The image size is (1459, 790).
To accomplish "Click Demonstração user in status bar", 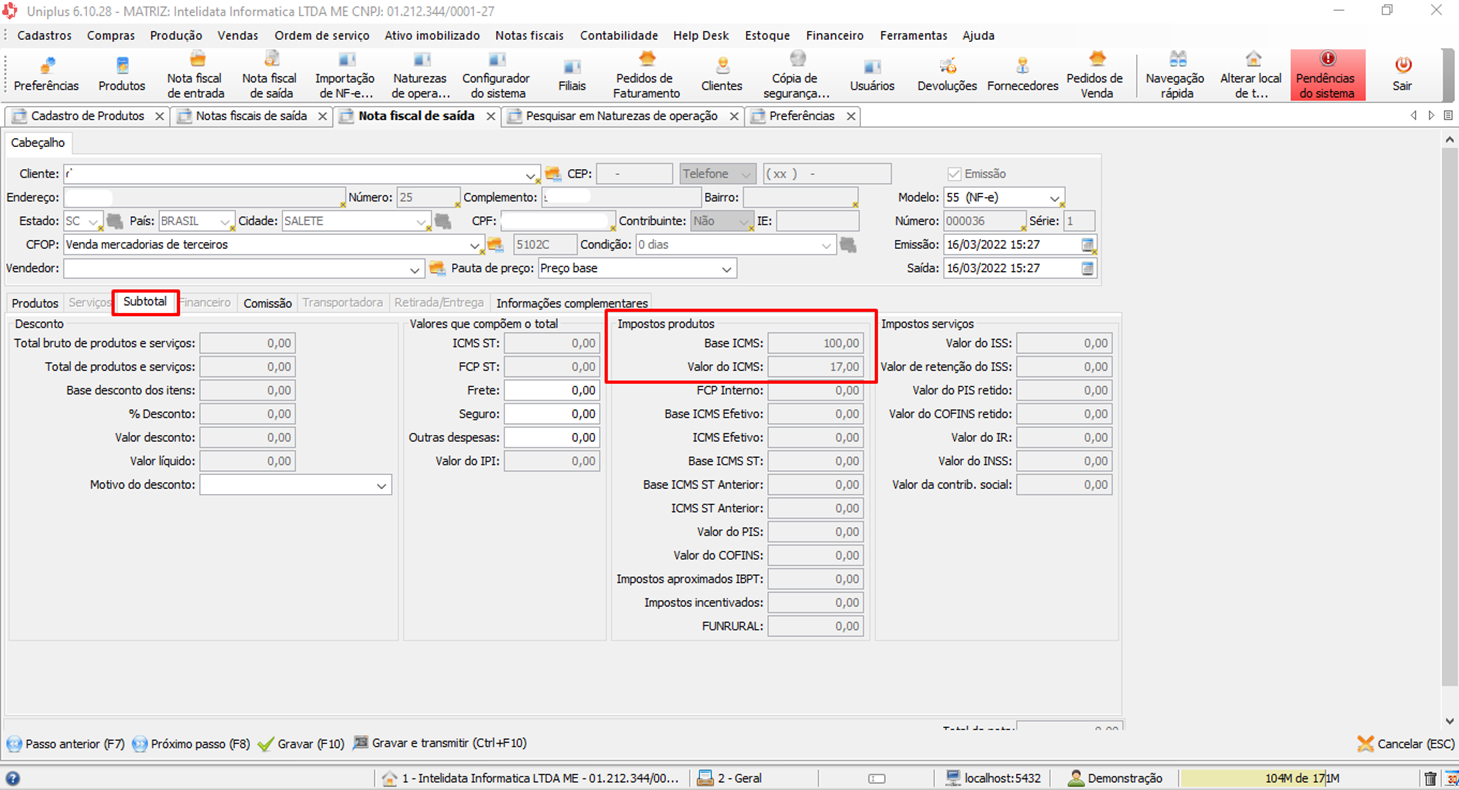I will [x=1115, y=778].
